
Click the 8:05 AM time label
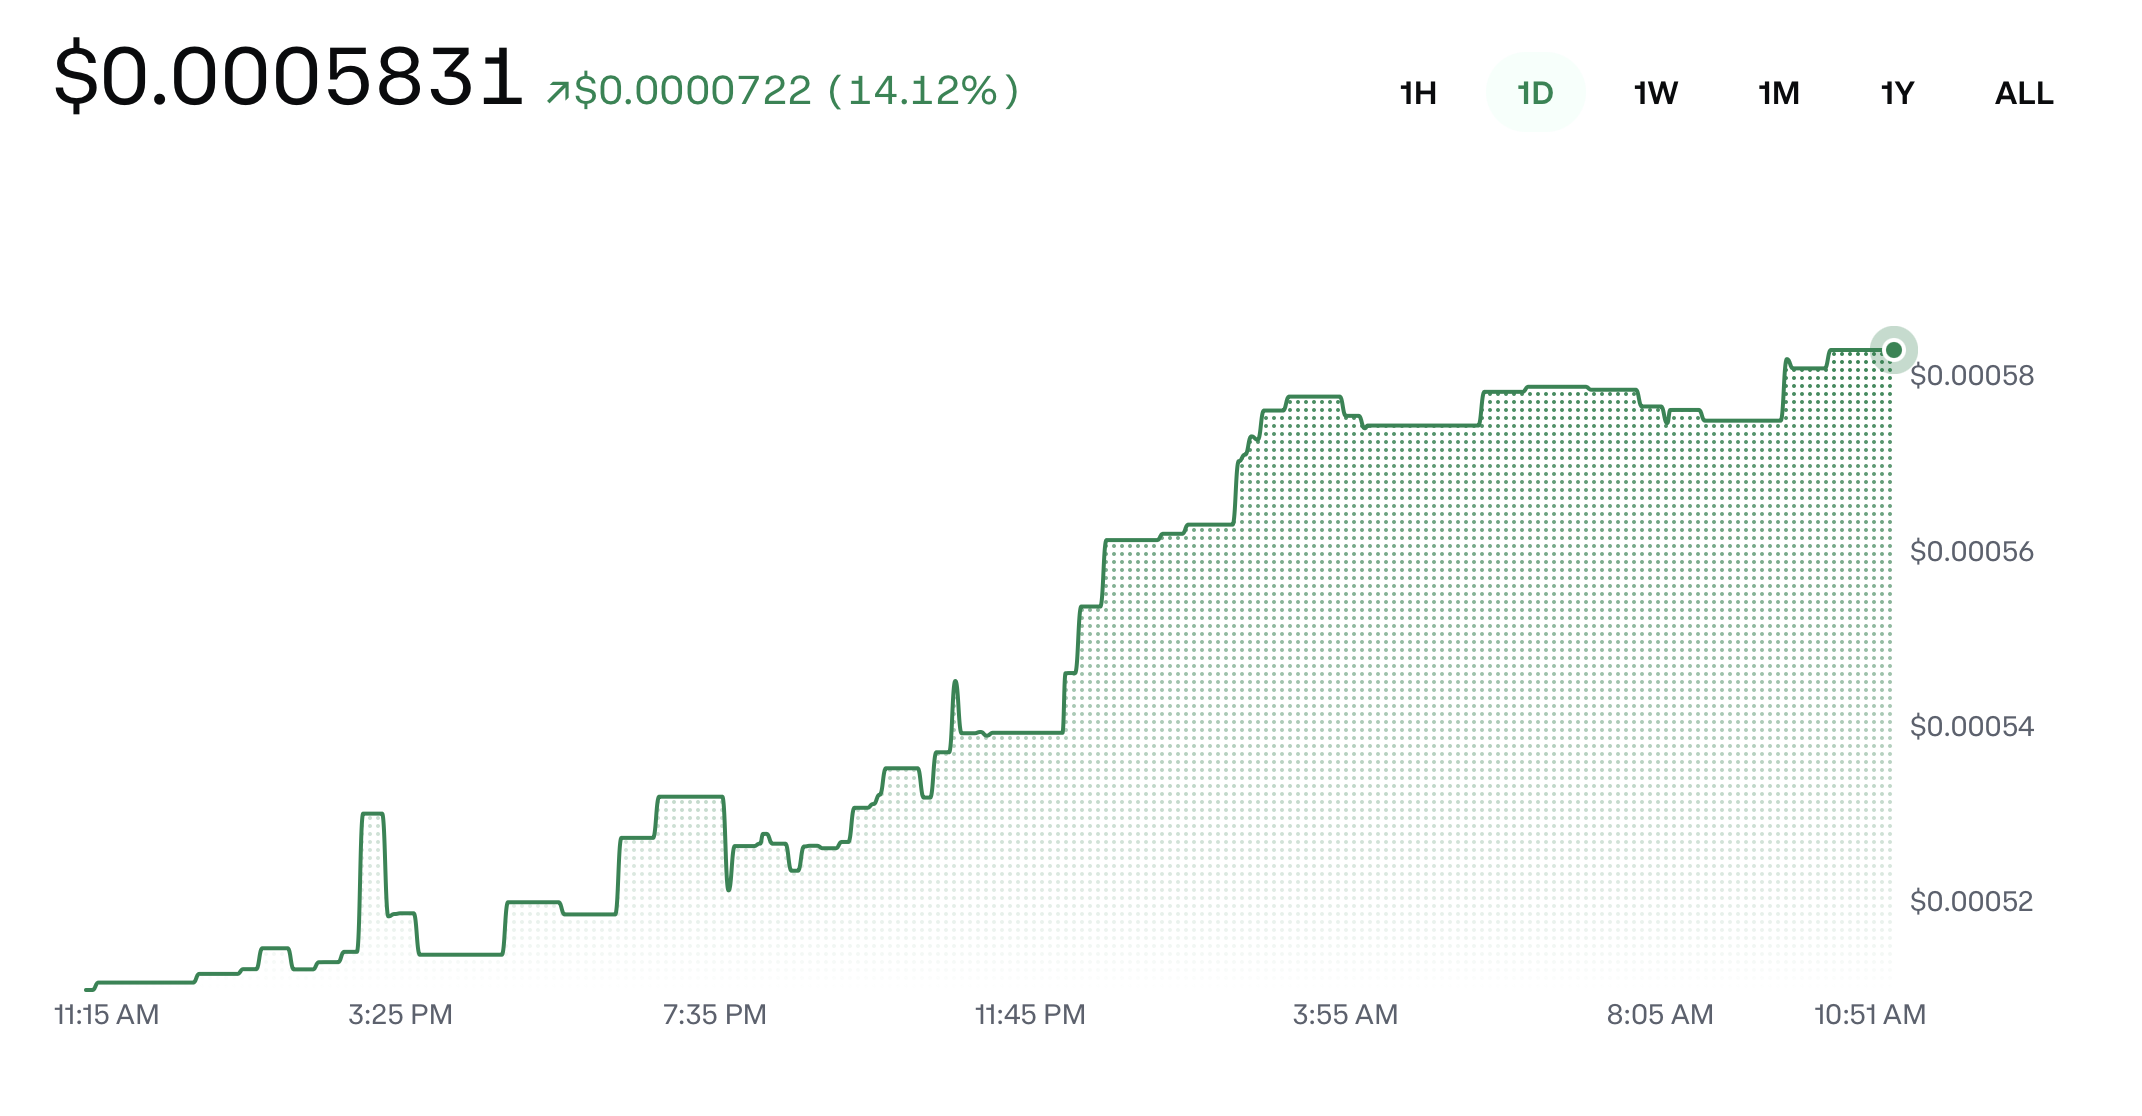coord(1660,1015)
